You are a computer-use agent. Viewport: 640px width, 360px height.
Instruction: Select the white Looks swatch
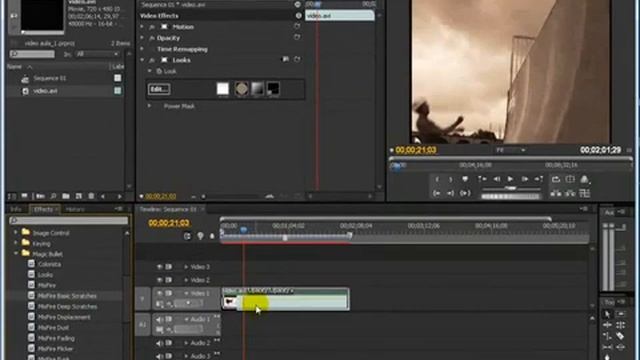(x=223, y=89)
